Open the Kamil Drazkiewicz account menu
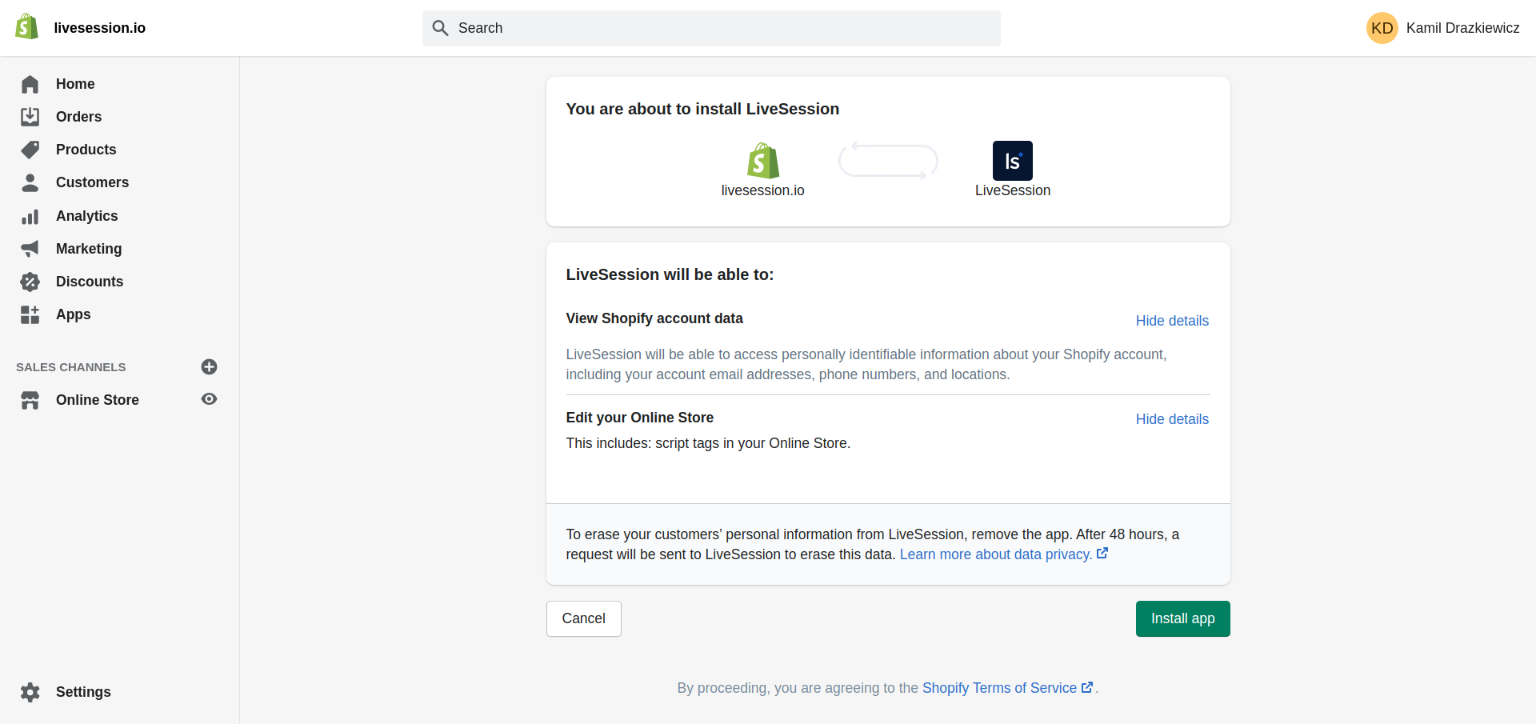The image size is (1536, 724). [x=1442, y=28]
